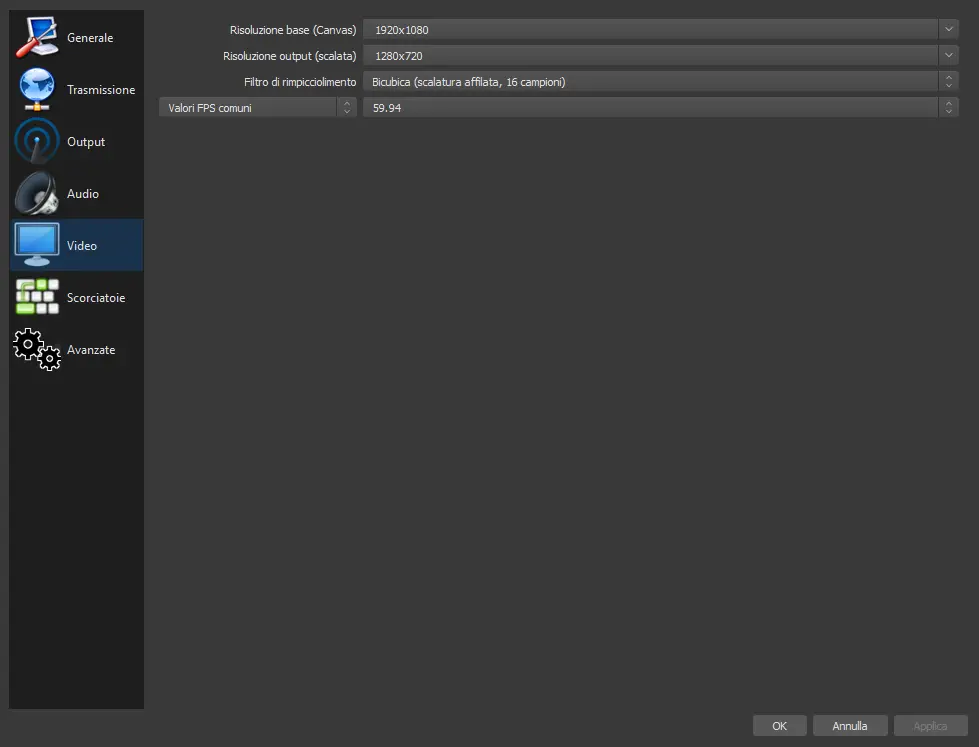Click the Bicubica filter combo box text
979x747 pixels.
coord(469,82)
